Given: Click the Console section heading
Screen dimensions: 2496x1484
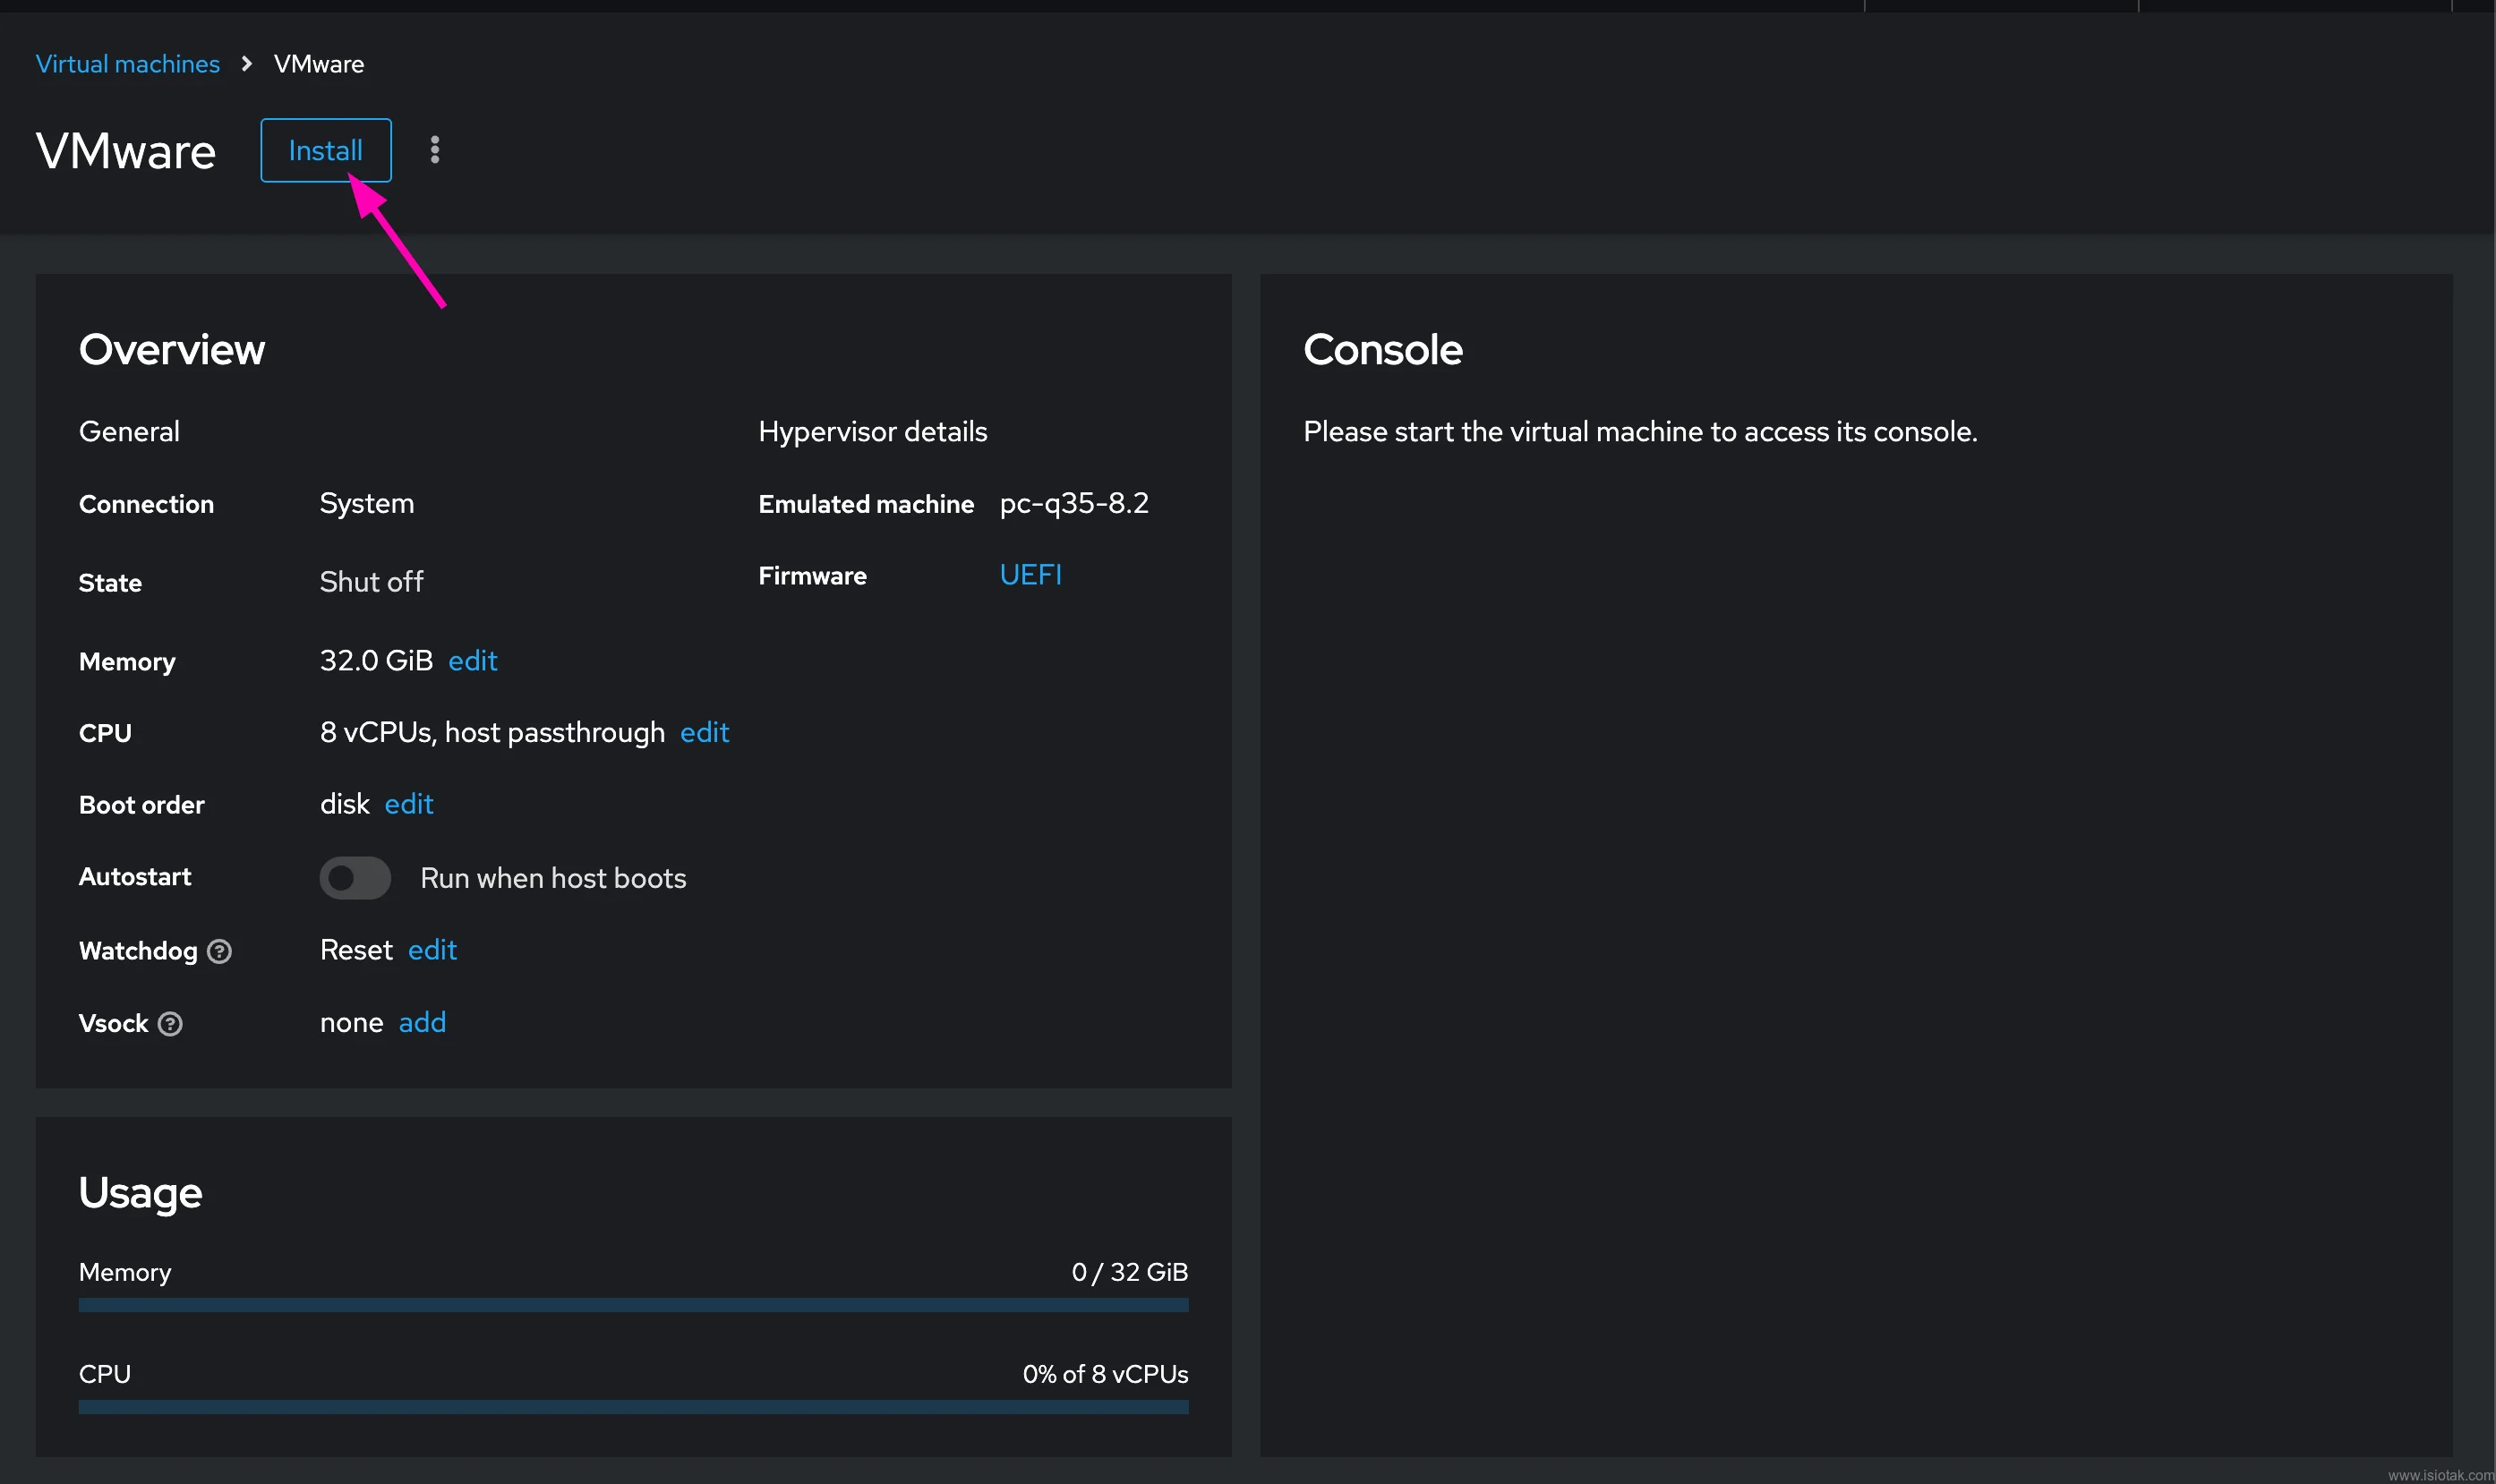Looking at the screenshot, I should coord(1383,350).
